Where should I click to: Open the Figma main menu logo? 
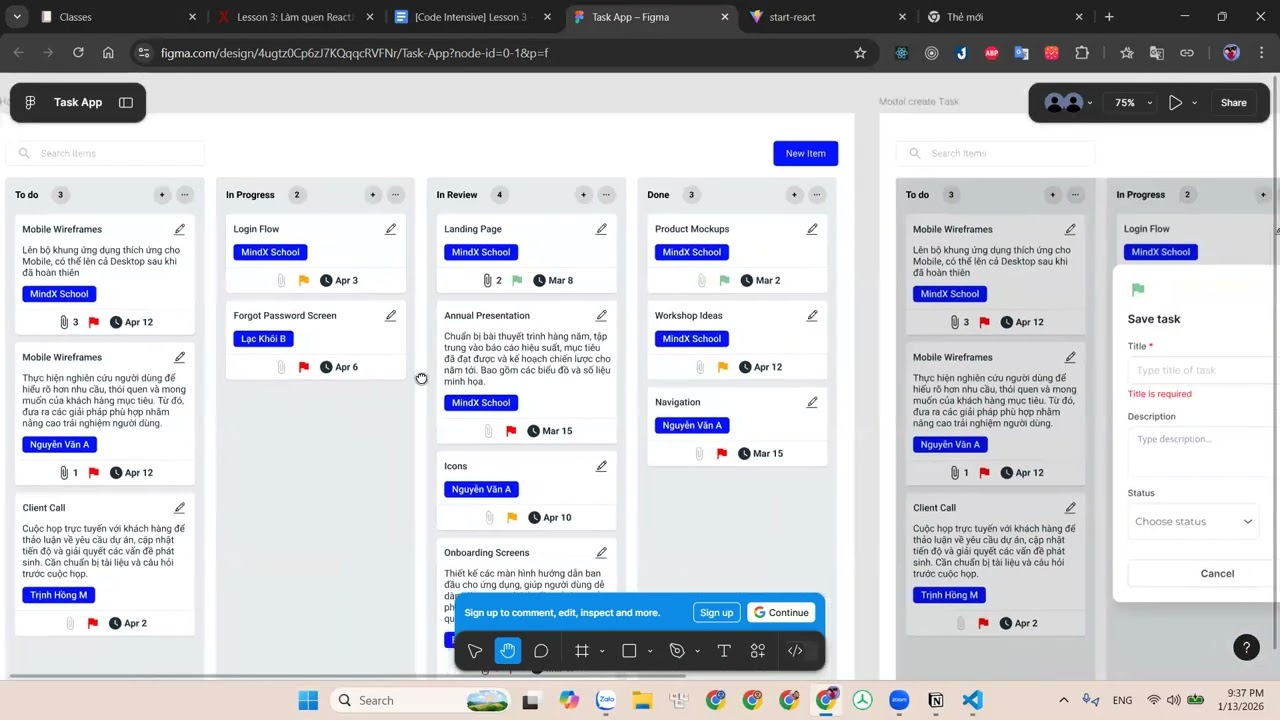coord(31,102)
